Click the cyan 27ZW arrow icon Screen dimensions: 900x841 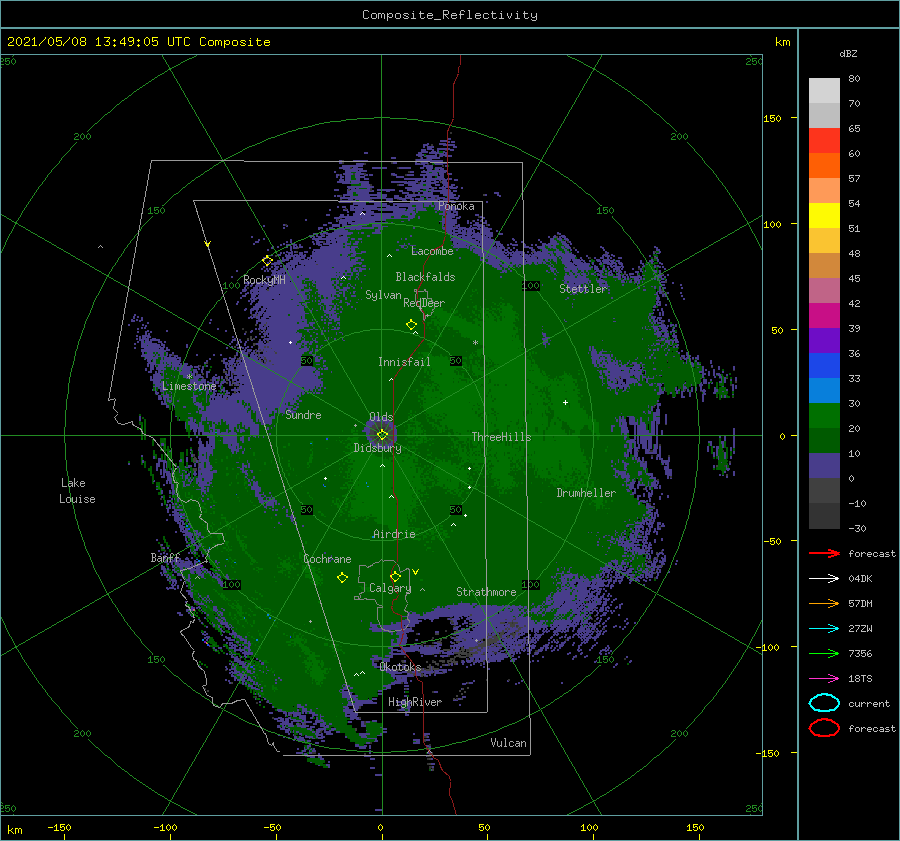tap(824, 629)
